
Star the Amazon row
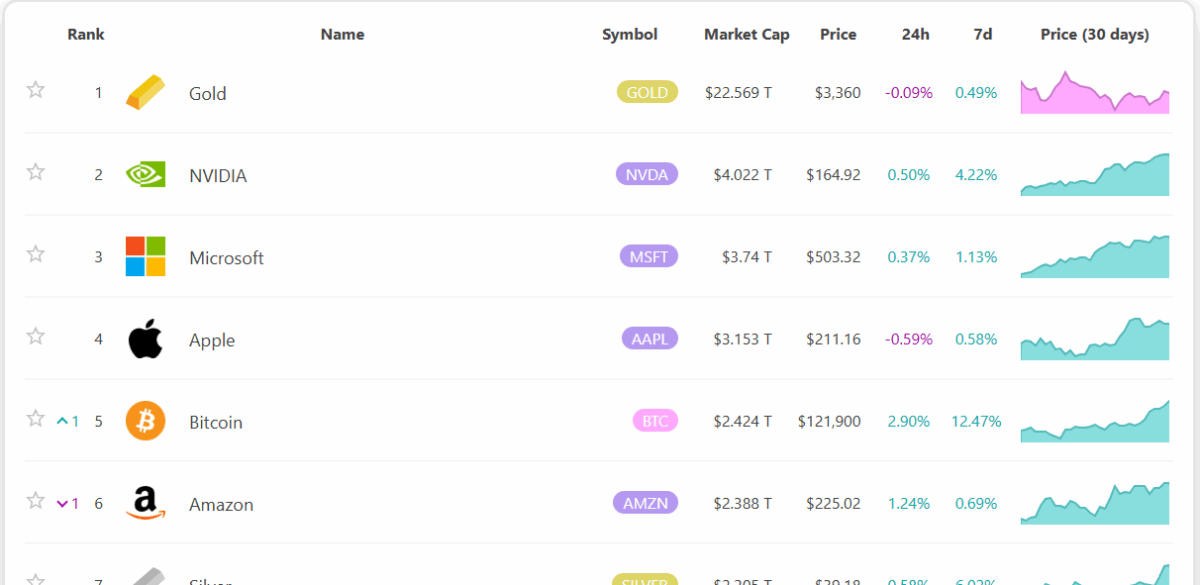[x=35, y=500]
